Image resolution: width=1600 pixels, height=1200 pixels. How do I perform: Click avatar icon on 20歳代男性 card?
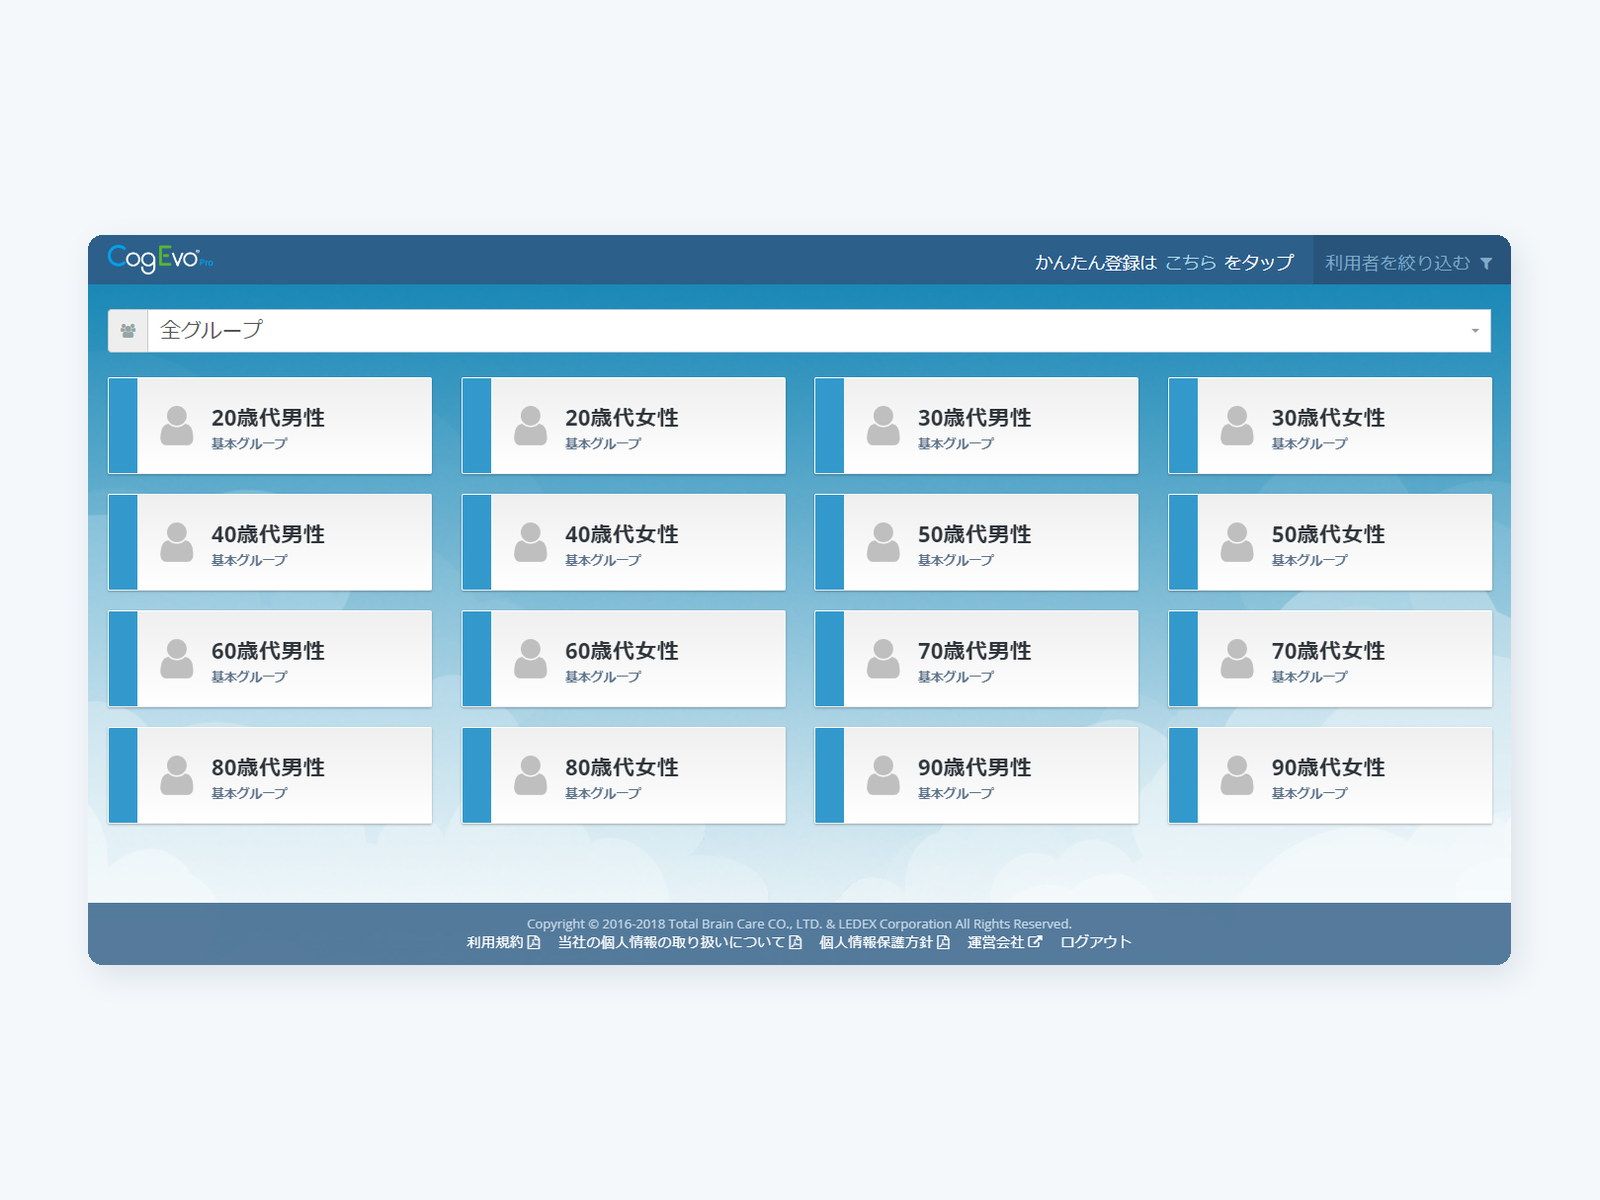[177, 426]
